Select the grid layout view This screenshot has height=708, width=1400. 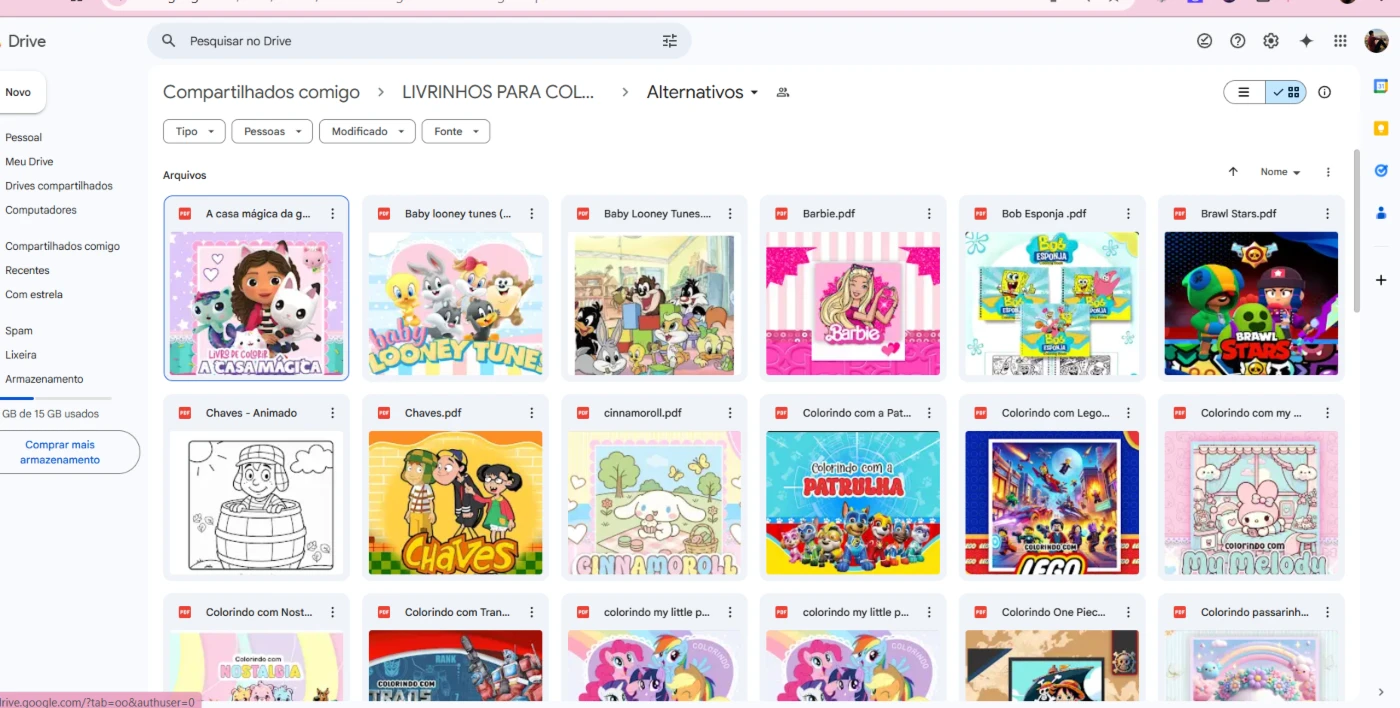click(x=1286, y=92)
